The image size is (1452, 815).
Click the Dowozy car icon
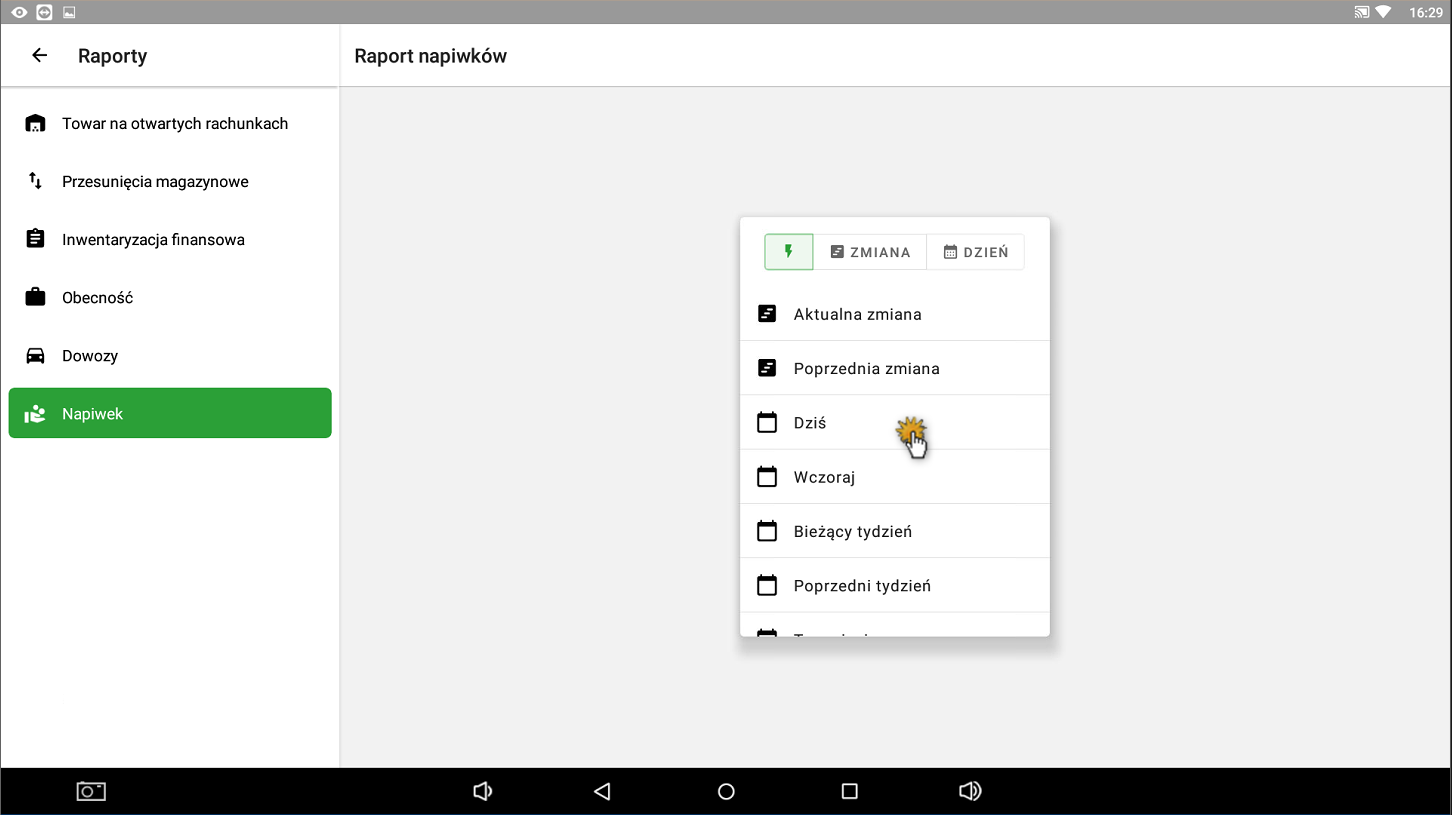(35, 356)
